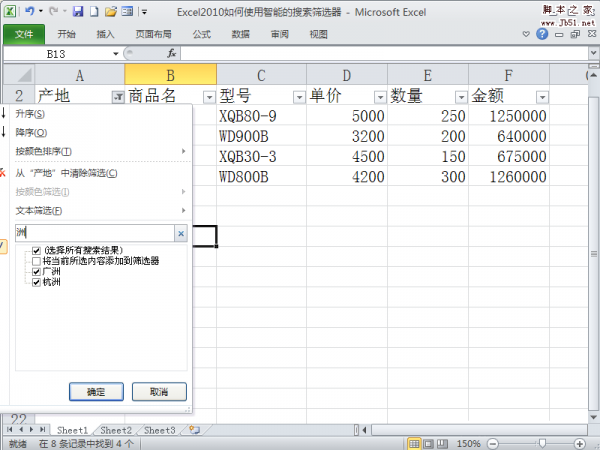Click the 取消 button
Viewport: 600px width, 450px height.
[x=159, y=391]
